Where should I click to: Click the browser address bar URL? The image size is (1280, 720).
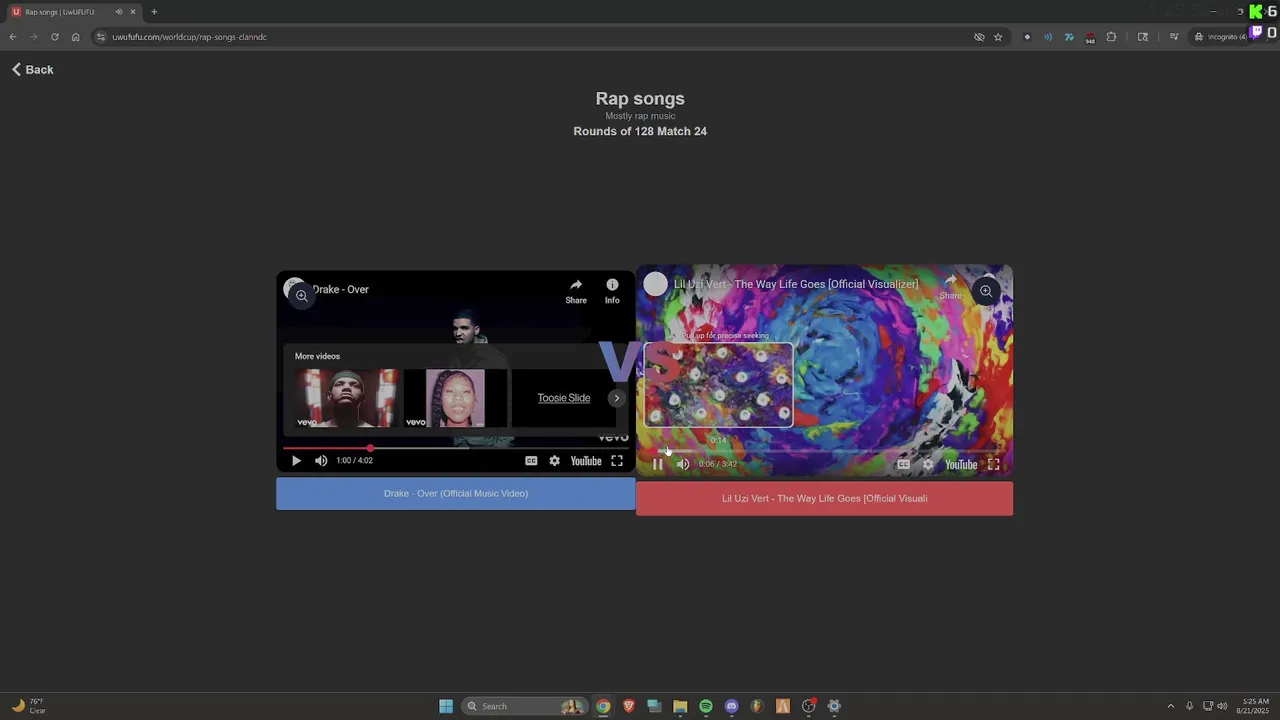[x=189, y=37]
